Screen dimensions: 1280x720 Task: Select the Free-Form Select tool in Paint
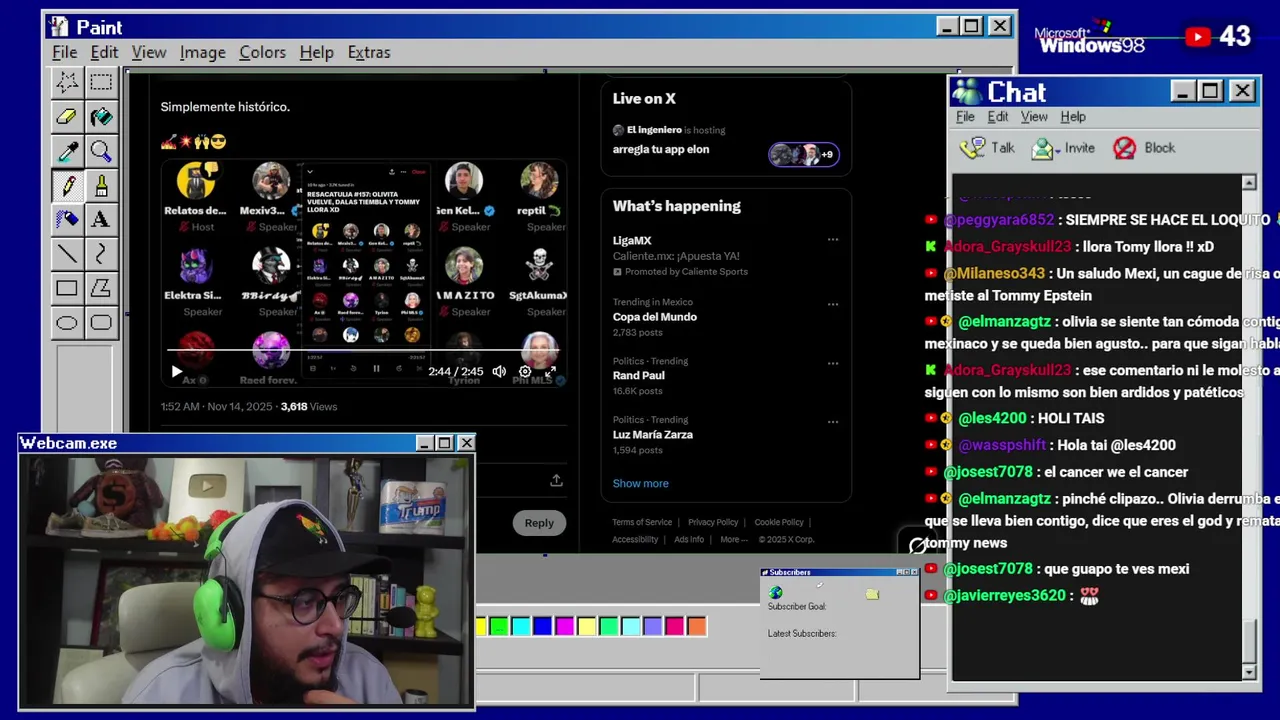tap(67, 82)
